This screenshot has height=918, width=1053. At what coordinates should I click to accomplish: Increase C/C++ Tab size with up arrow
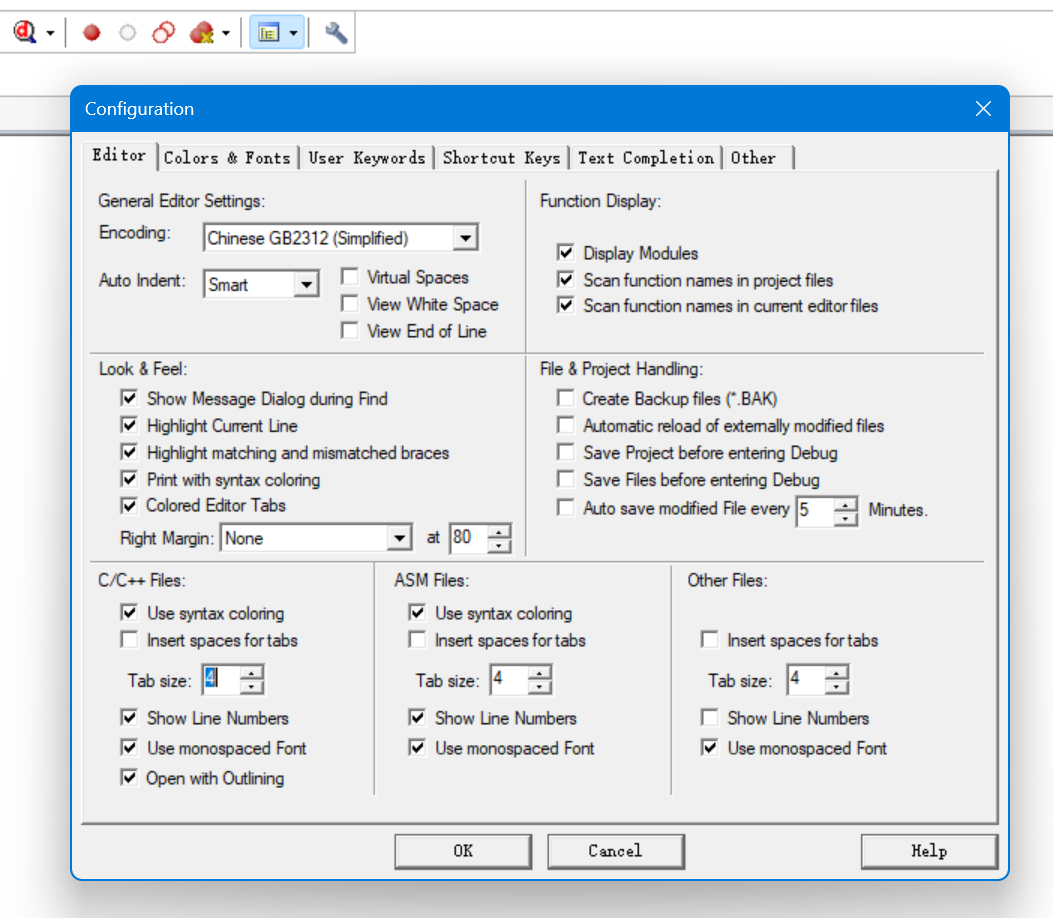pos(252,673)
